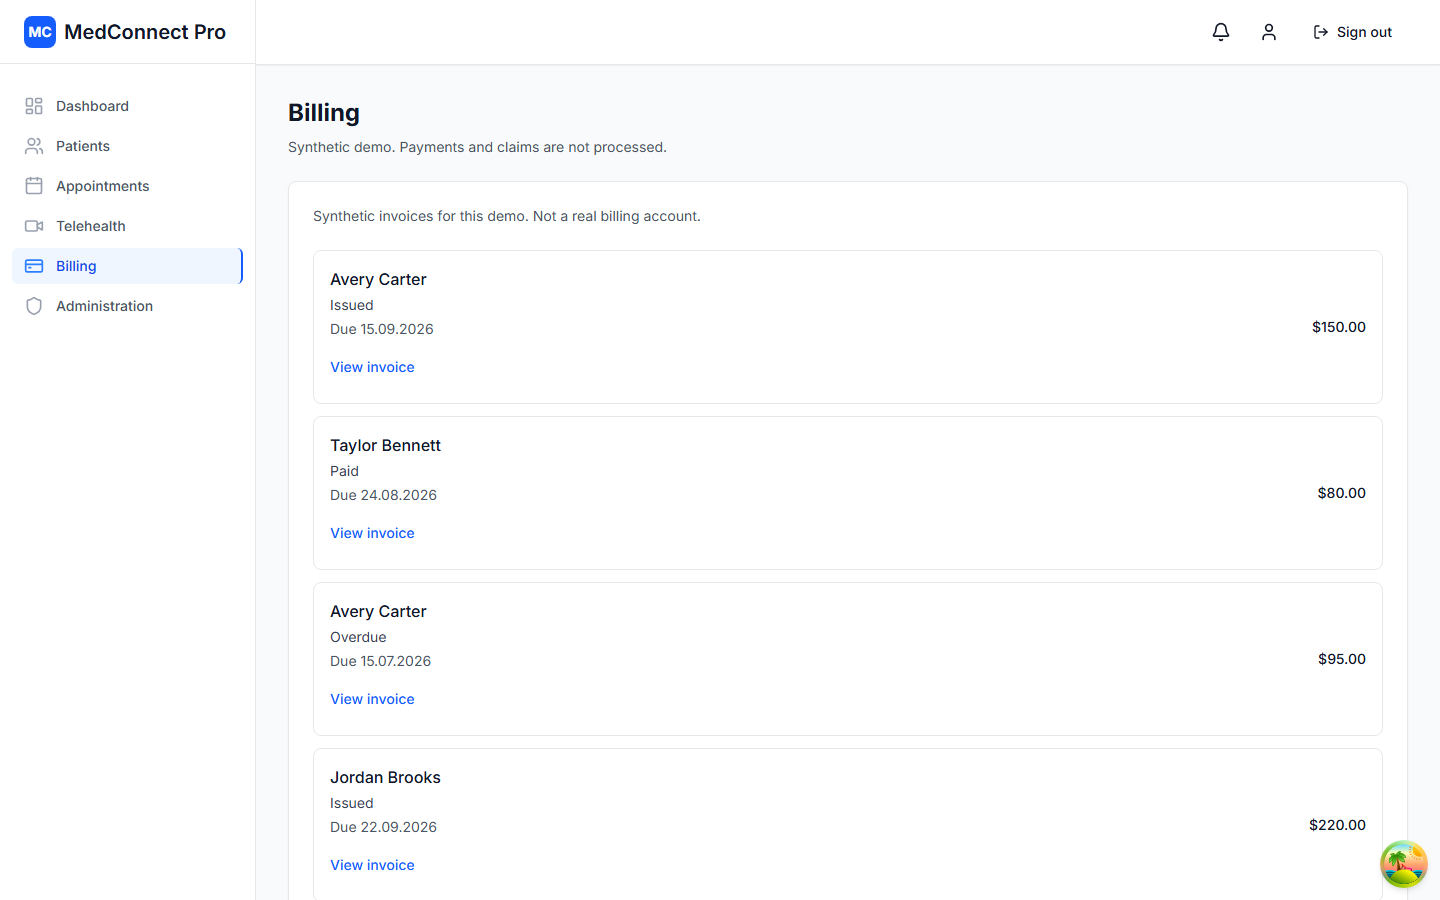Click the Appointments calendar icon
Image resolution: width=1440 pixels, height=900 pixels.
34,186
